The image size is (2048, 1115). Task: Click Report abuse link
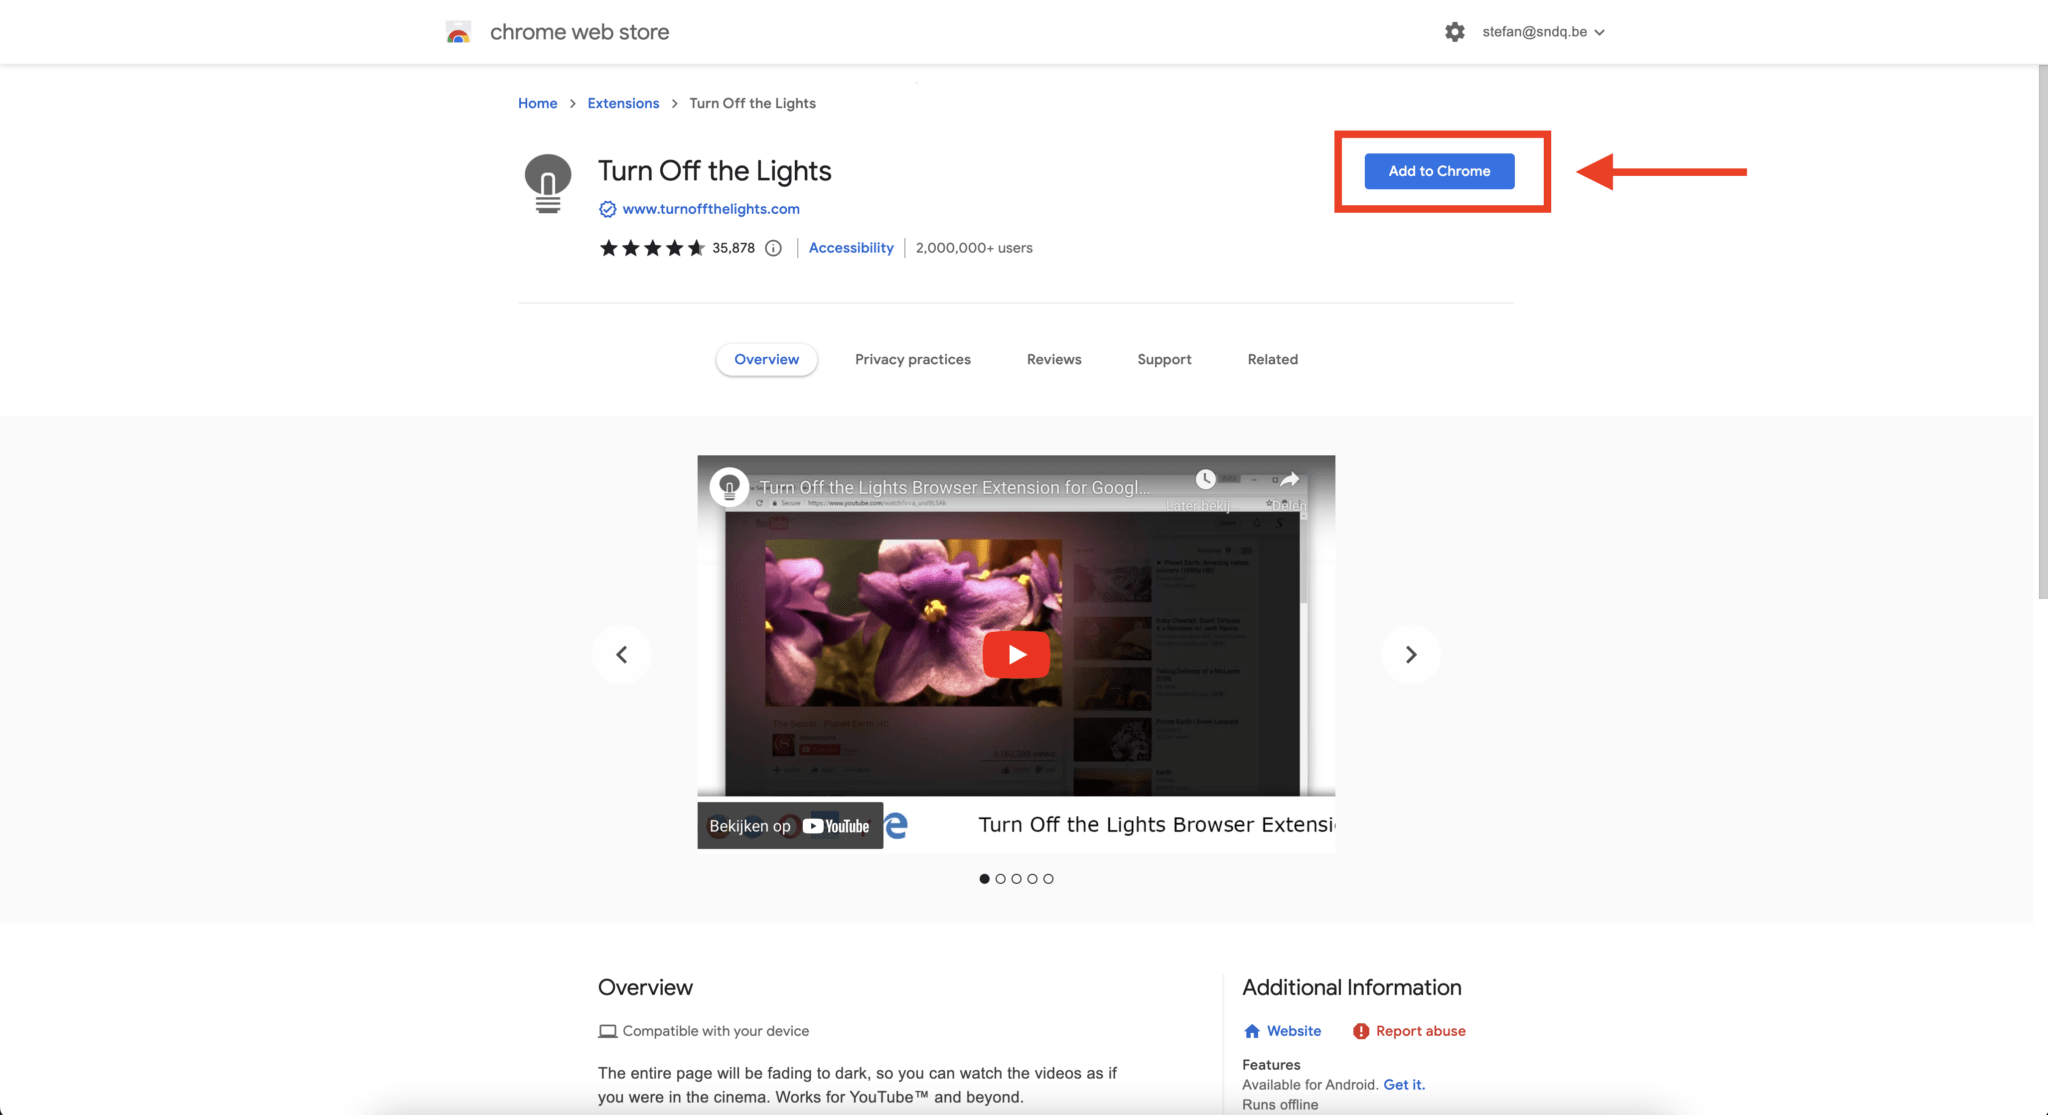click(x=1409, y=1031)
